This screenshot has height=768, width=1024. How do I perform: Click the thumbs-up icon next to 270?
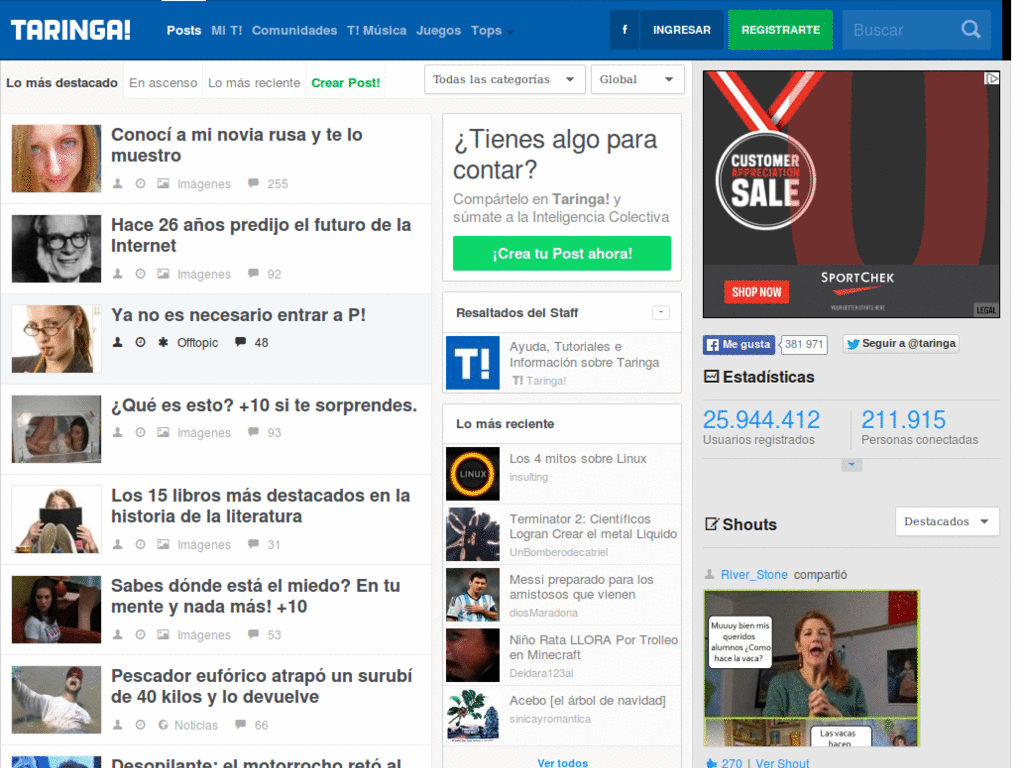tap(711, 763)
